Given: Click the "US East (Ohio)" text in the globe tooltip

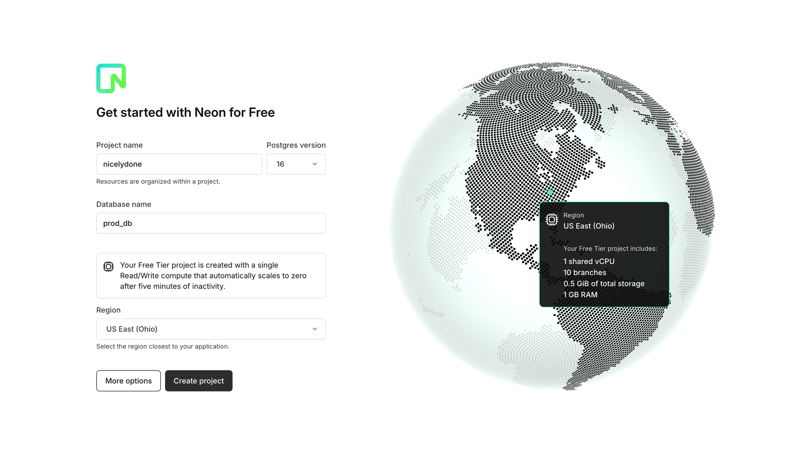Looking at the screenshot, I should (x=589, y=226).
